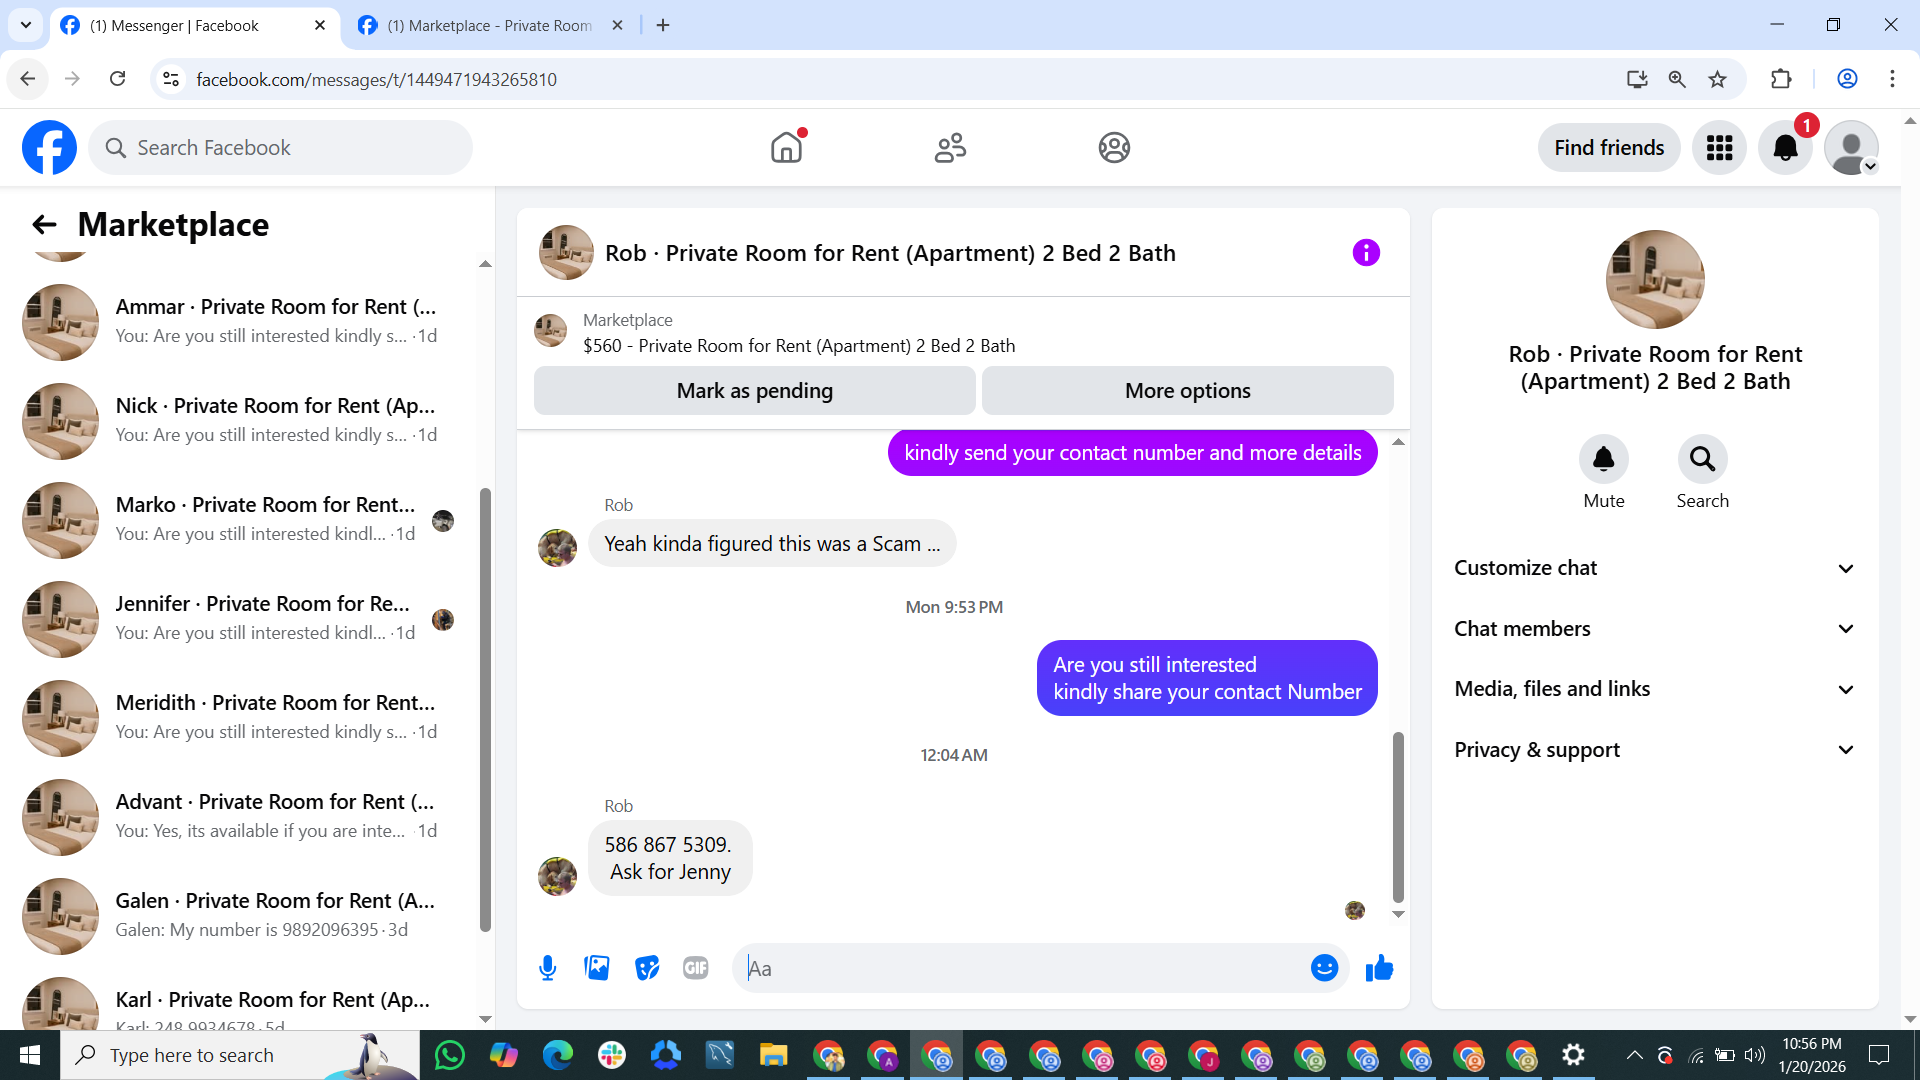Image resolution: width=1920 pixels, height=1080 pixels.
Task: Open a new browser tab
Action: (x=663, y=26)
